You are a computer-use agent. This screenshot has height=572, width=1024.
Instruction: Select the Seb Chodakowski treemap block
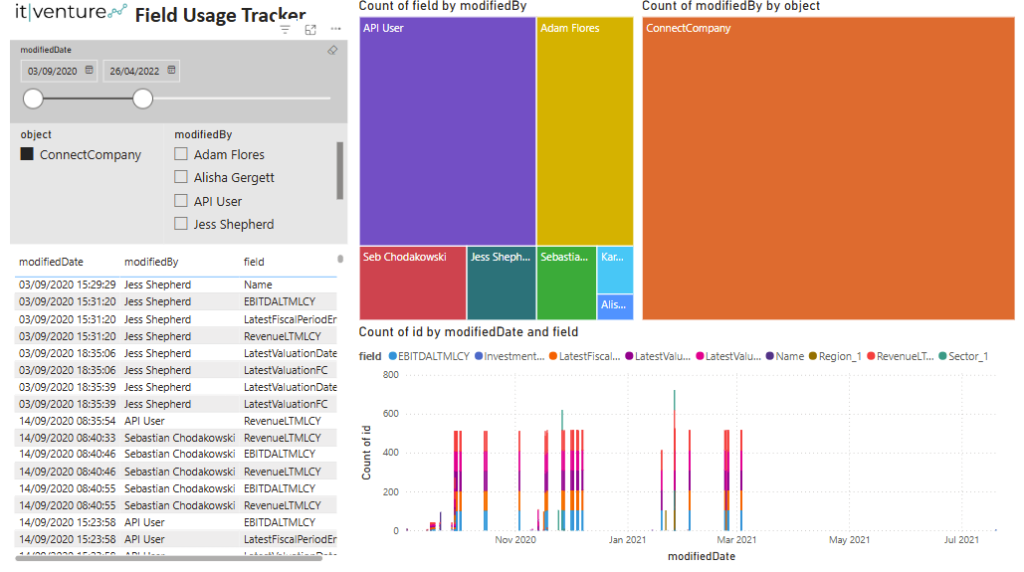tap(412, 285)
